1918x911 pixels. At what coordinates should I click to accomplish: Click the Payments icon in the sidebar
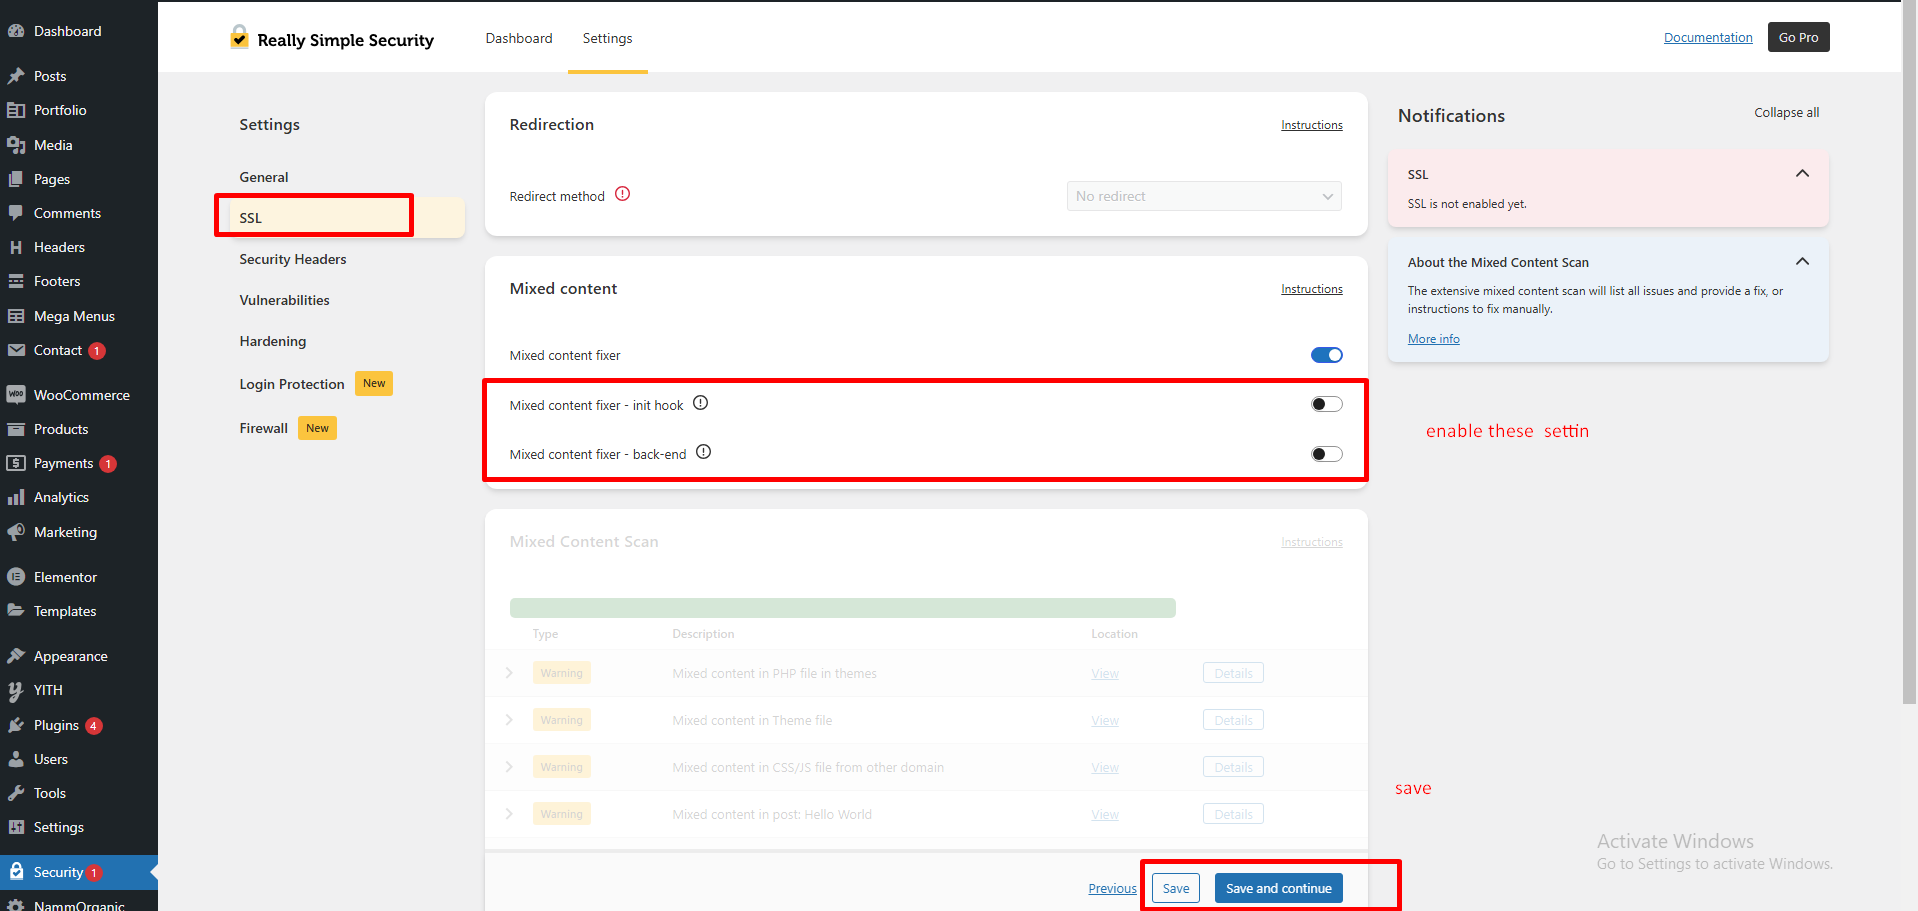16,463
